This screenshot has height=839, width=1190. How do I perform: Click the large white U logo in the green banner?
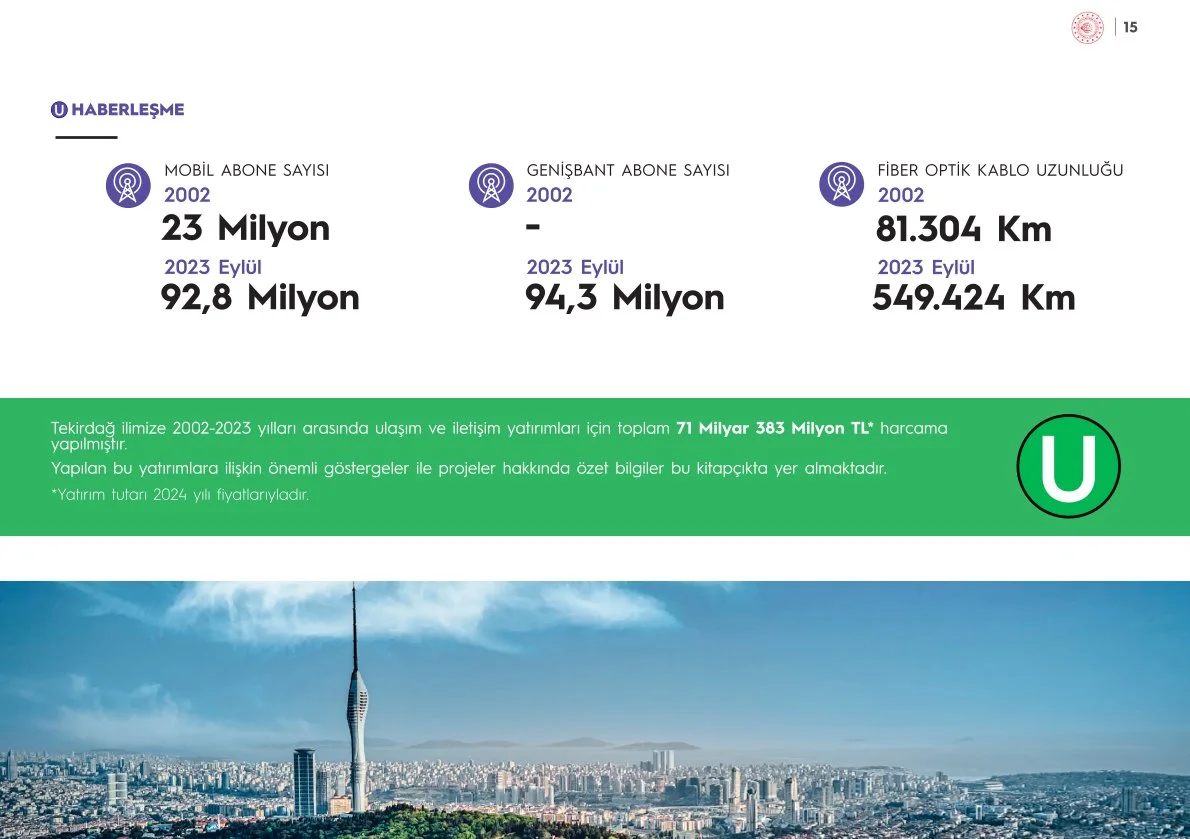(1068, 466)
